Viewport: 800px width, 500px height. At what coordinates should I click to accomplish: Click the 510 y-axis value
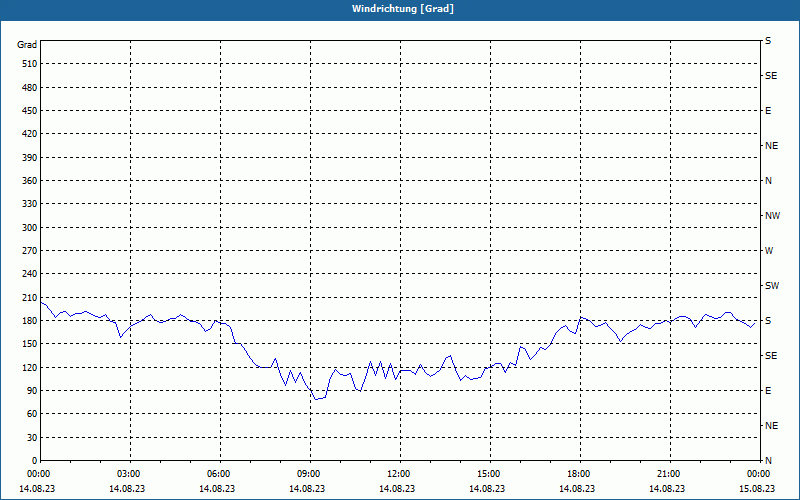tap(30, 64)
